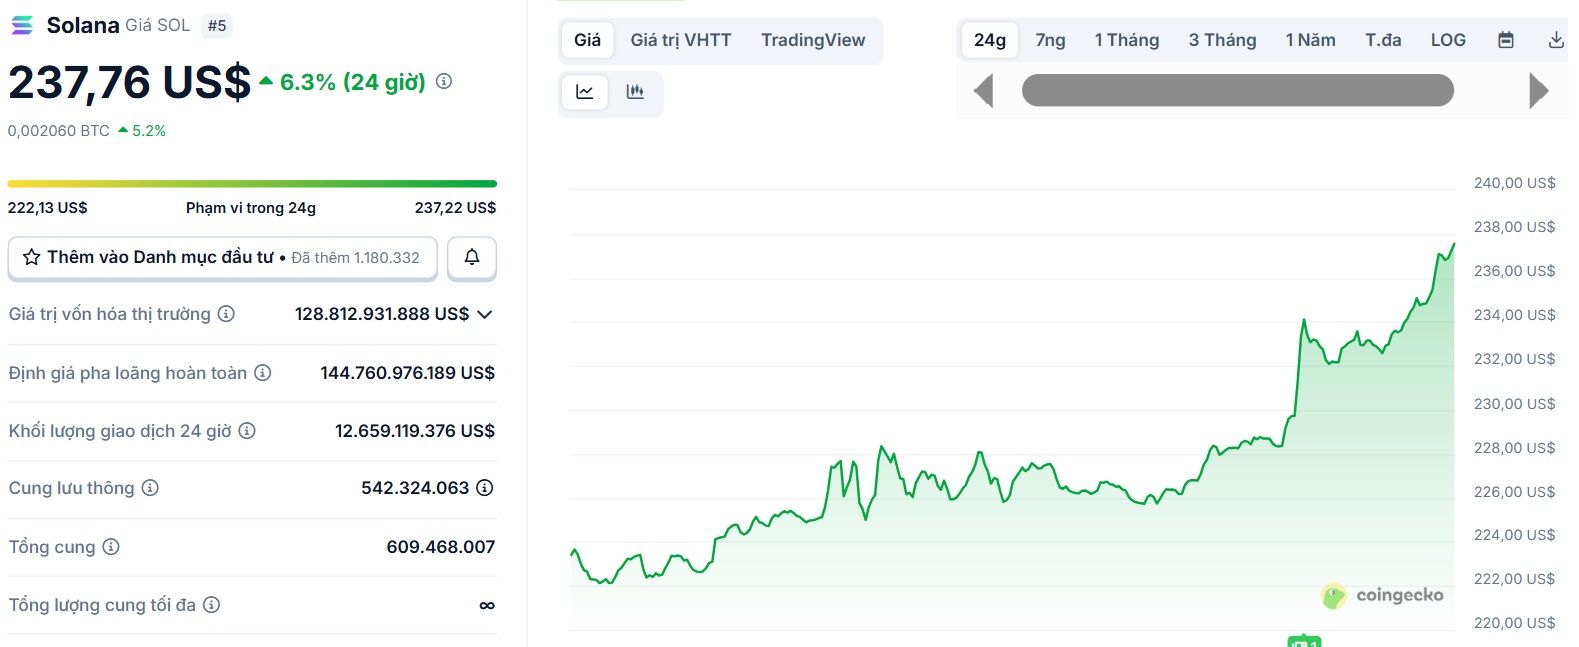Screen dimensions: 1579x647
Task: Open info icon beside Tổng lượng cung tối đa
Action: tap(211, 605)
